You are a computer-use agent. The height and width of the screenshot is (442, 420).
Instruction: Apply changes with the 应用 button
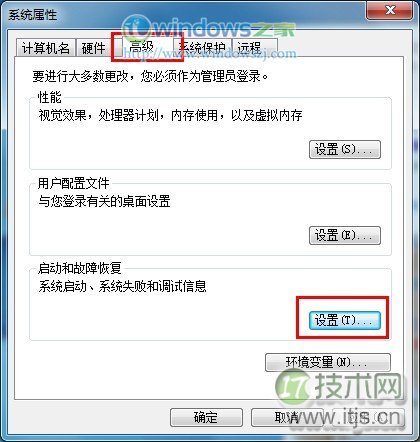tap(368, 417)
